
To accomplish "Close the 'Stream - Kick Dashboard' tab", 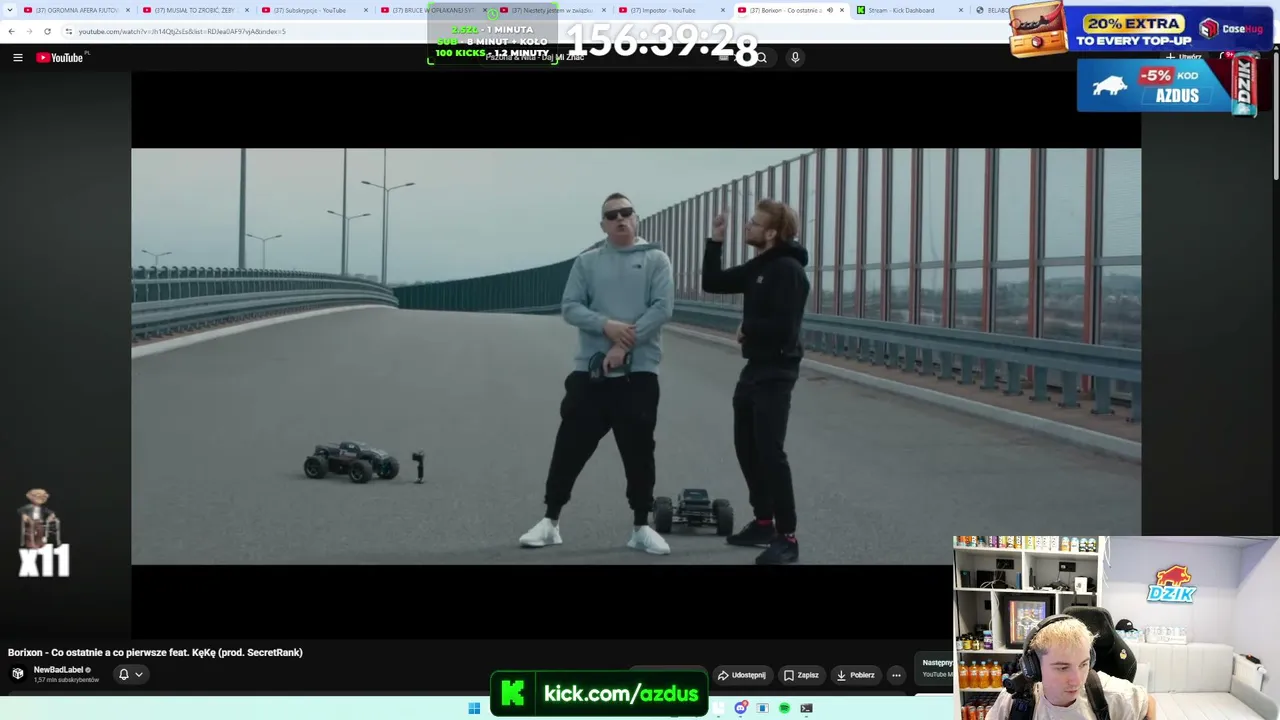I will (x=961, y=10).
